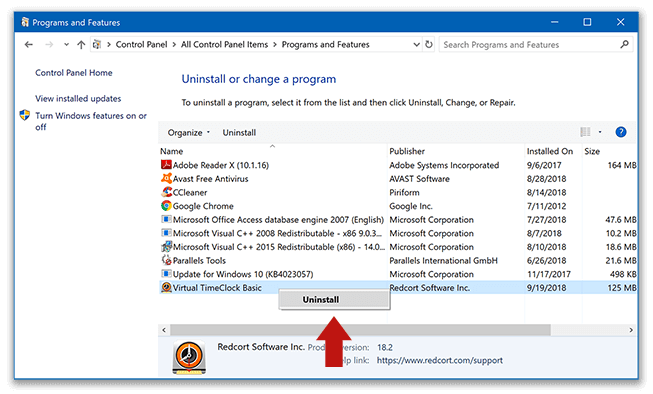653x394 pixels.
Task: Click the change view icon
Action: (585, 132)
